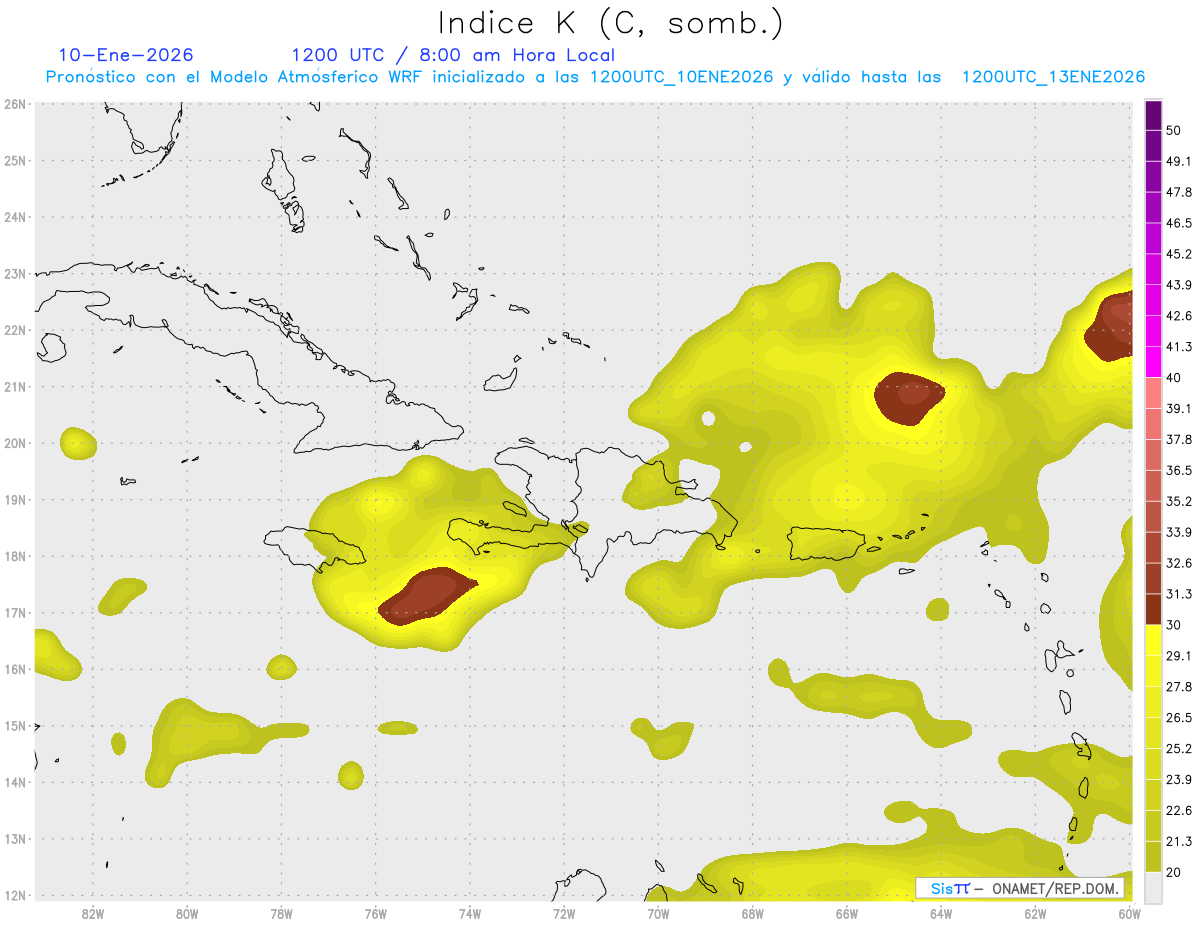This screenshot has width=1200, height=927.
Task: Click the colorbar label "33.9"
Action: pyautogui.click(x=1178, y=532)
